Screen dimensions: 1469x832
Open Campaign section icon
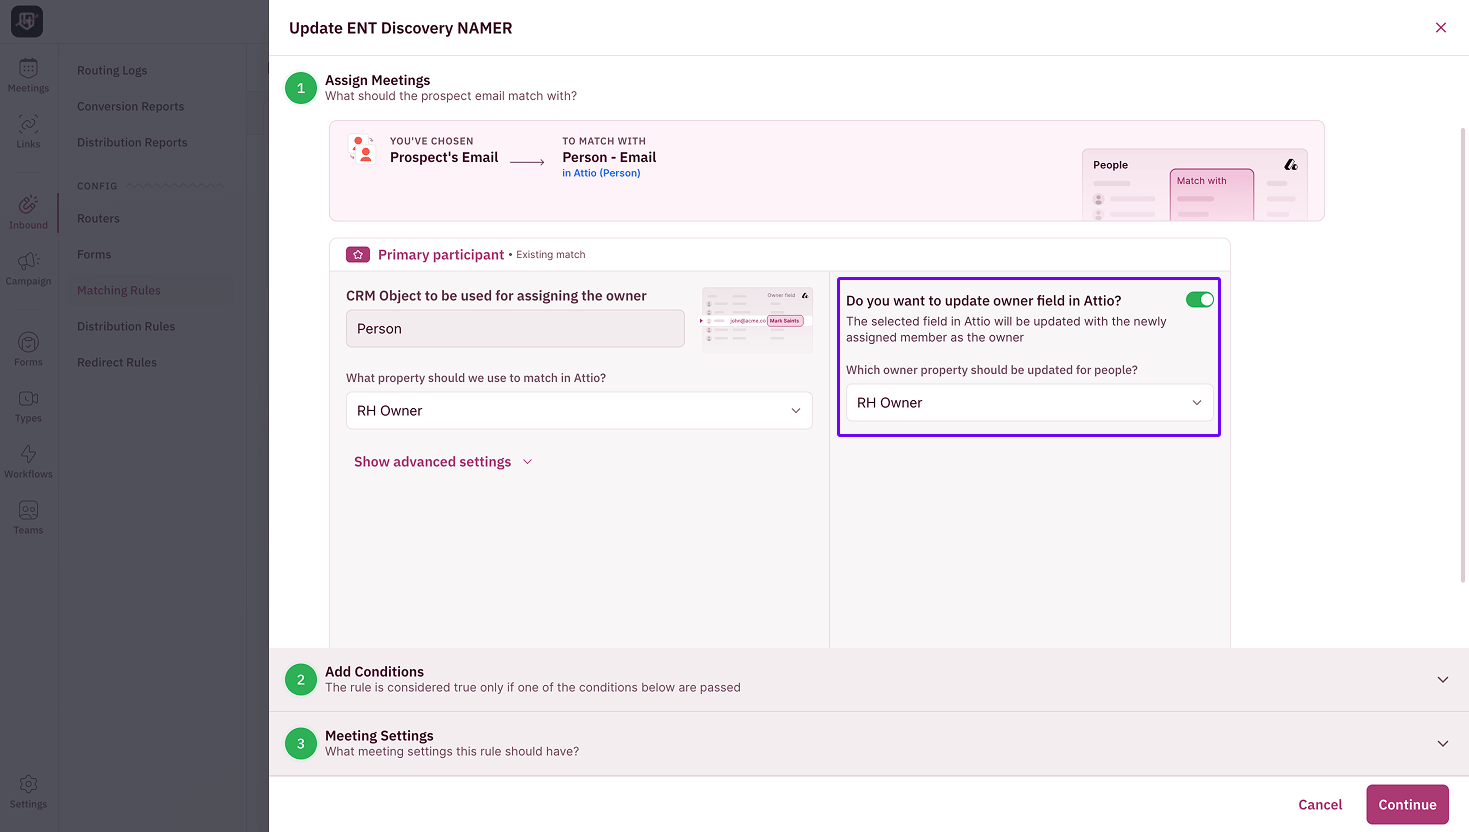28,268
